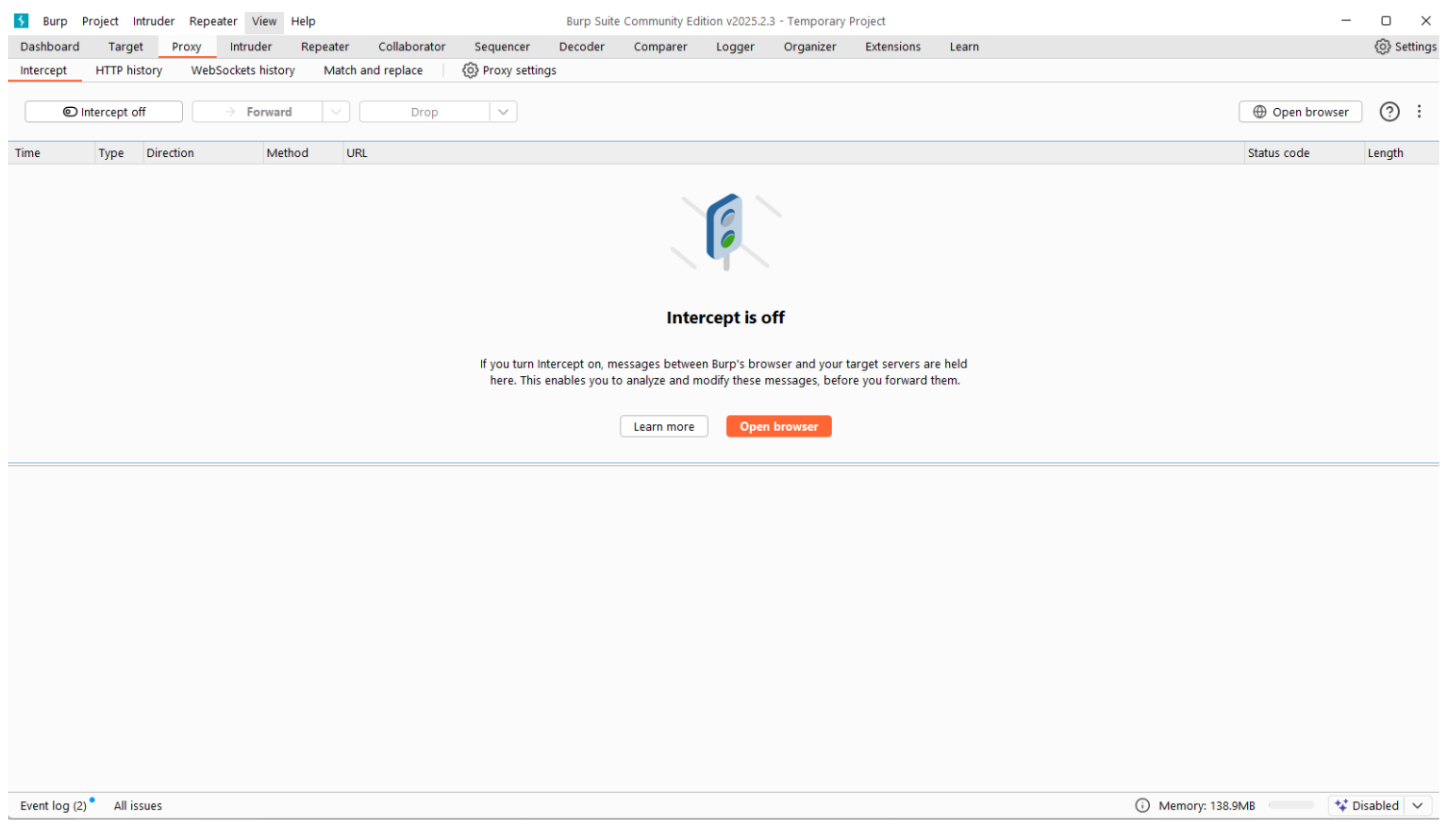Open the Burp menu
1448x834 pixels.
55,21
